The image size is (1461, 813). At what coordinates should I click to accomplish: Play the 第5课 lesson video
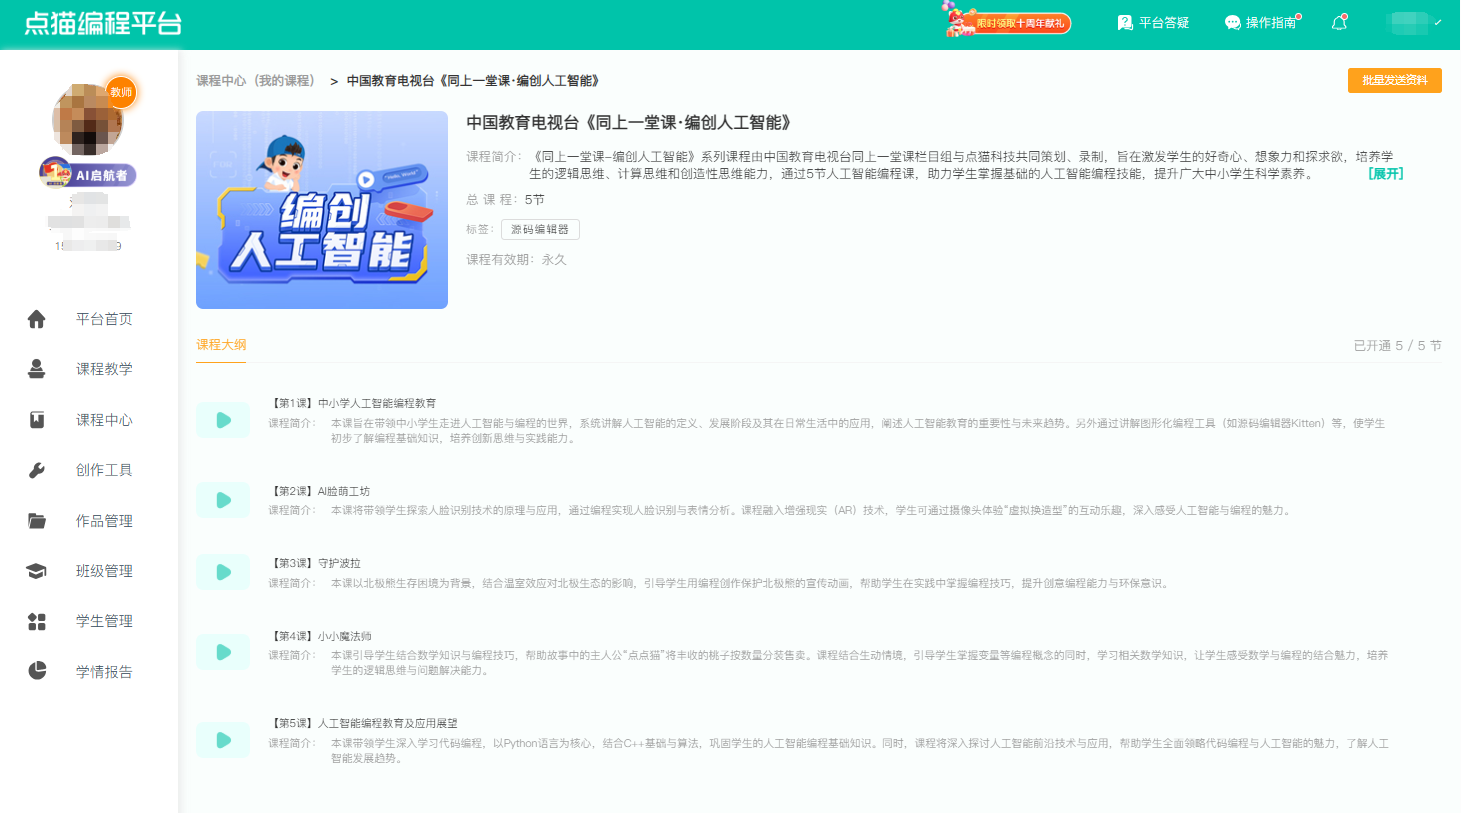click(x=223, y=739)
